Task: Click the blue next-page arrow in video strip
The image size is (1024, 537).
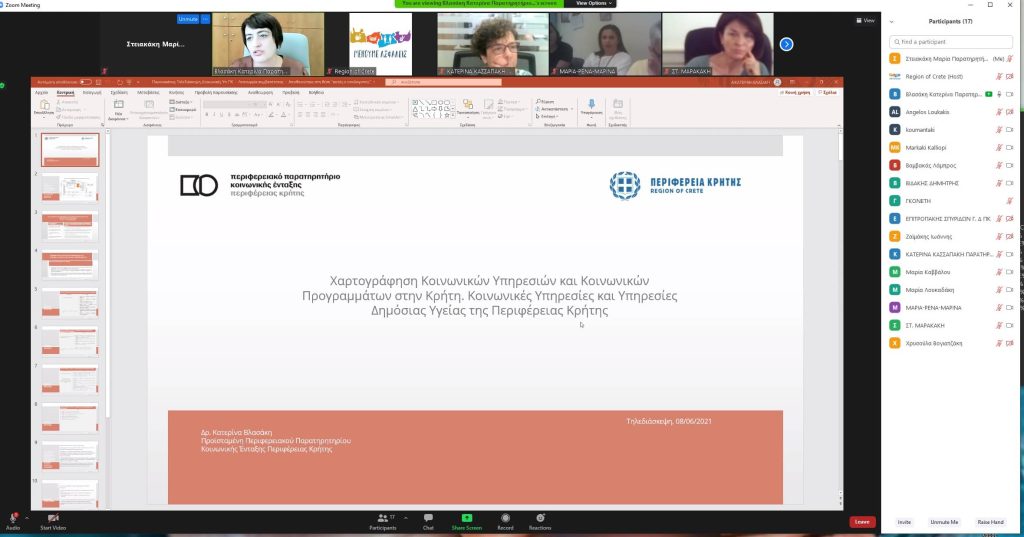Action: (x=786, y=44)
